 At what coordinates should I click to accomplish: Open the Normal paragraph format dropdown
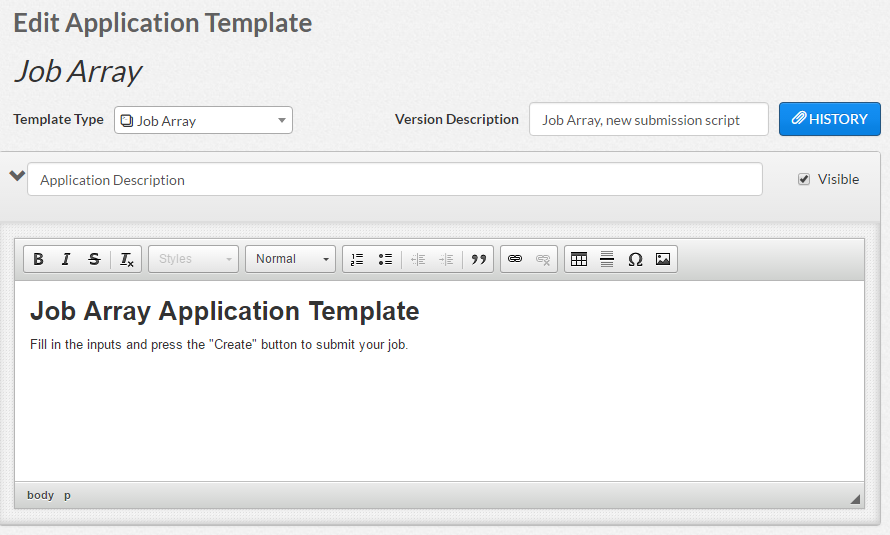click(x=291, y=259)
